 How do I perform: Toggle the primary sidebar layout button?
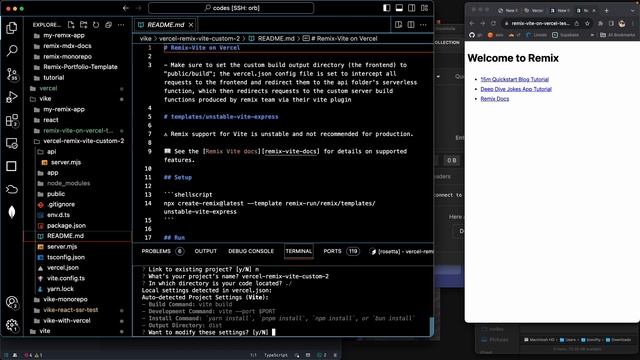click(387, 8)
